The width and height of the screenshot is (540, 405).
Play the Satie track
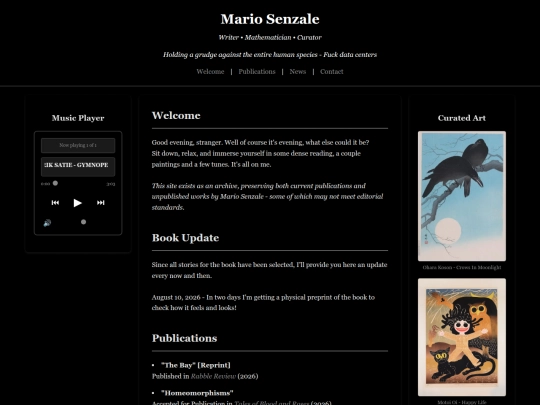[77, 203]
